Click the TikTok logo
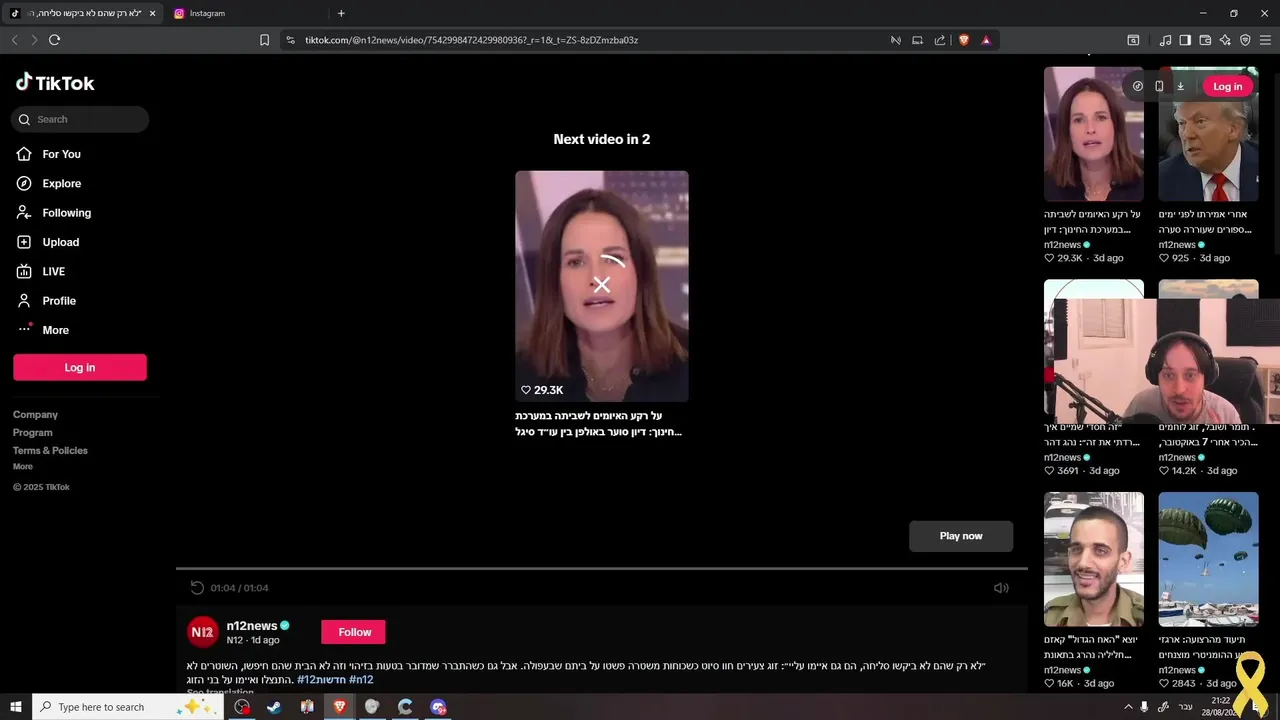The height and width of the screenshot is (720, 1280). [55, 83]
